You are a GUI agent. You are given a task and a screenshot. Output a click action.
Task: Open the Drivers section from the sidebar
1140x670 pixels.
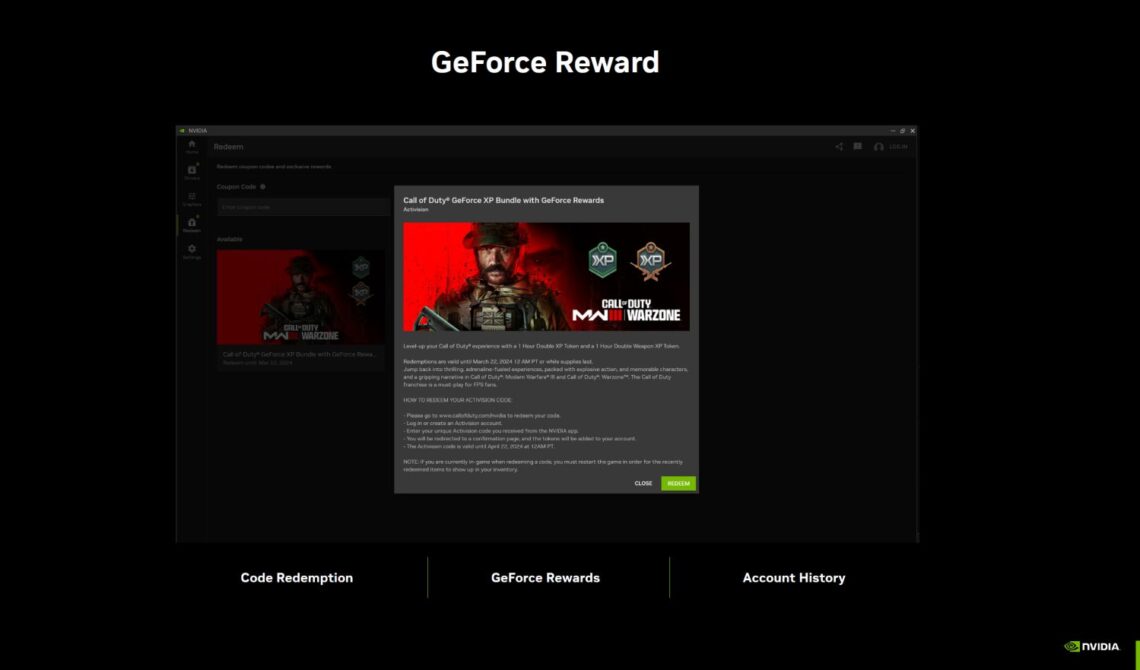(x=192, y=170)
